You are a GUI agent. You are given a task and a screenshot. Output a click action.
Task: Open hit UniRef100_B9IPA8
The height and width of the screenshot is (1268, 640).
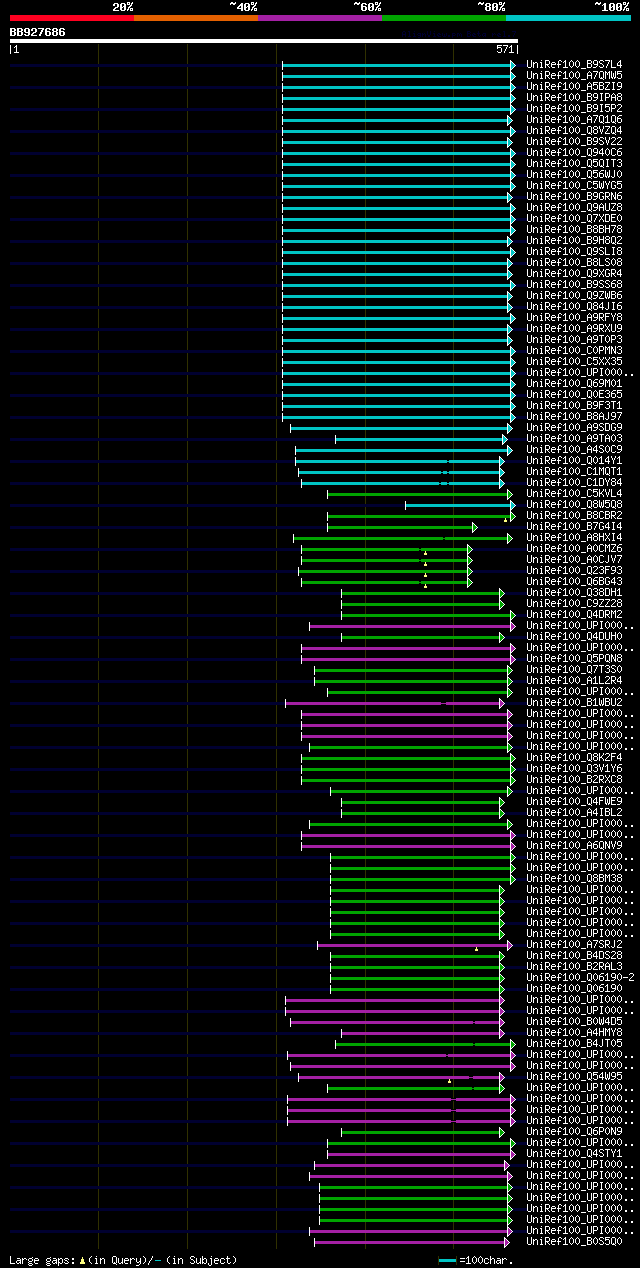(574, 97)
